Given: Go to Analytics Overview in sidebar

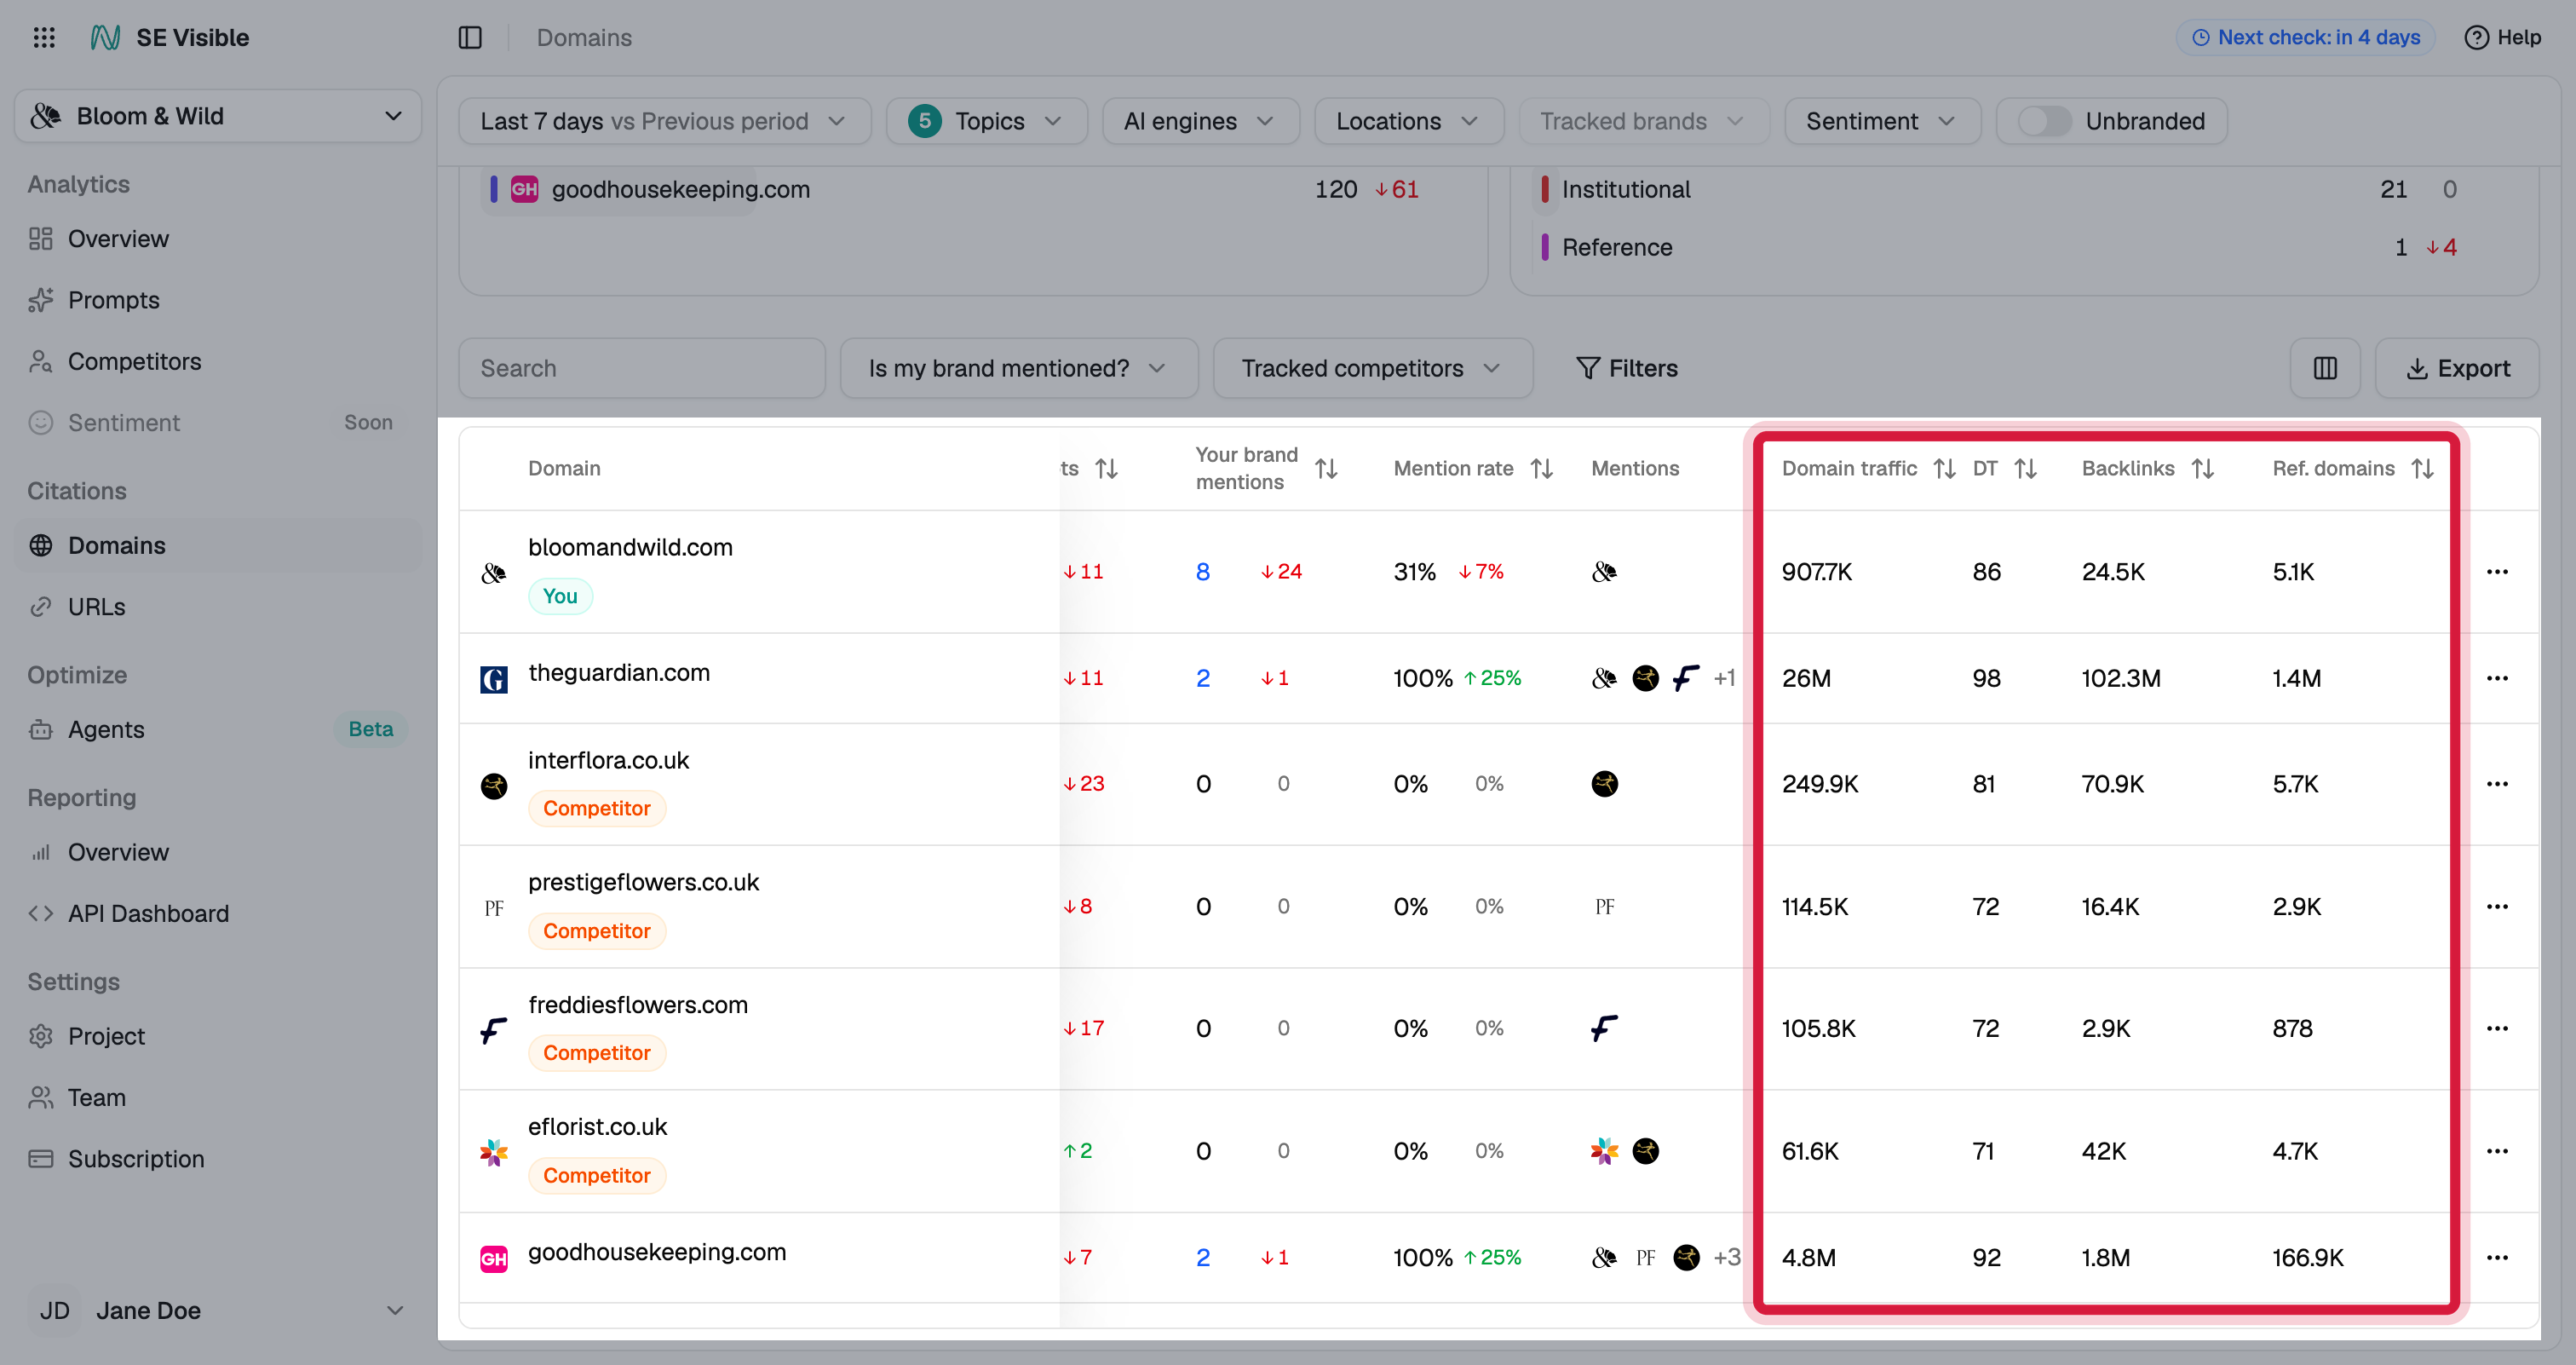Looking at the screenshot, I should 118,239.
